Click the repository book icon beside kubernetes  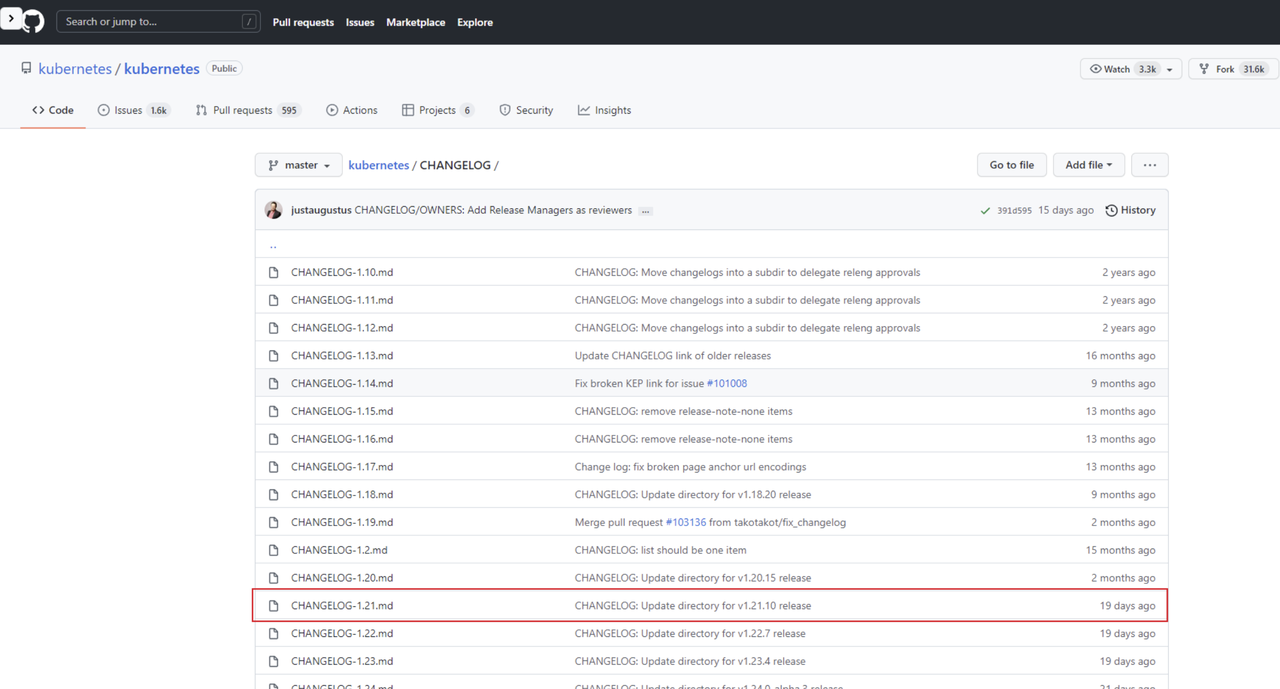(x=26, y=69)
